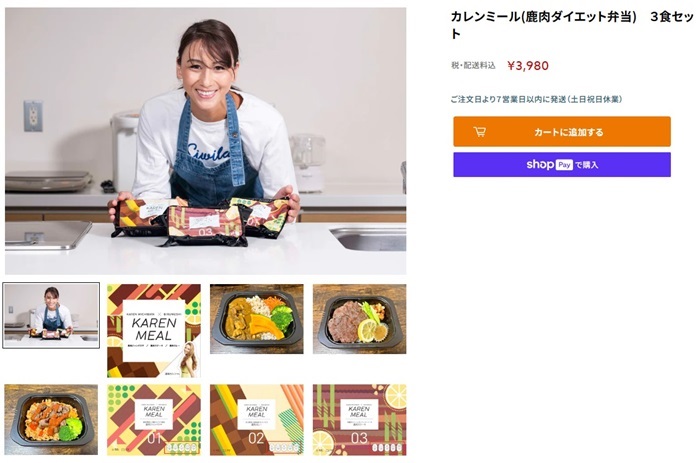Click the 税・配送料込 label
The width and height of the screenshot is (700, 463).
tap(473, 66)
